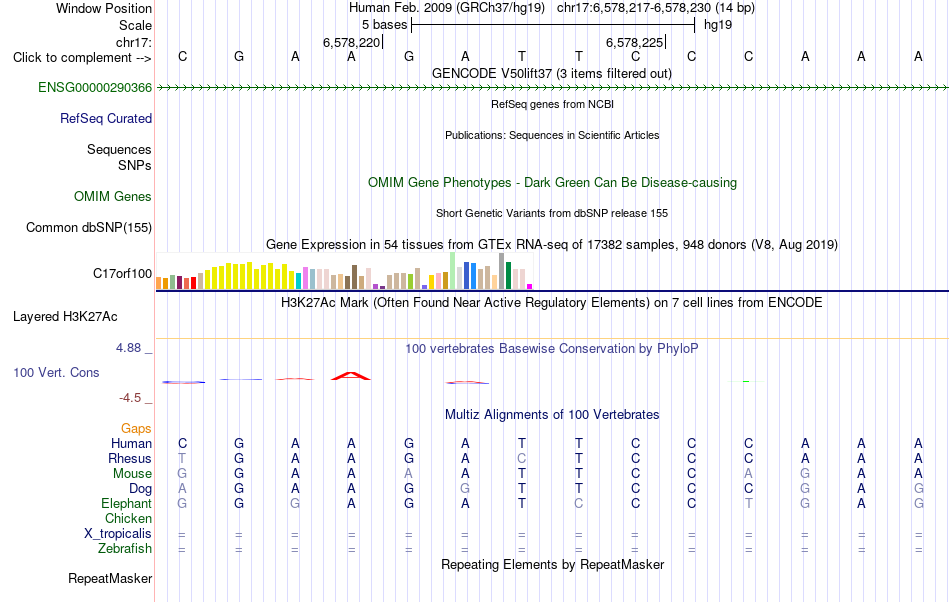
Task: Click the hg19 label beside the scale bar
Action: 718,25
